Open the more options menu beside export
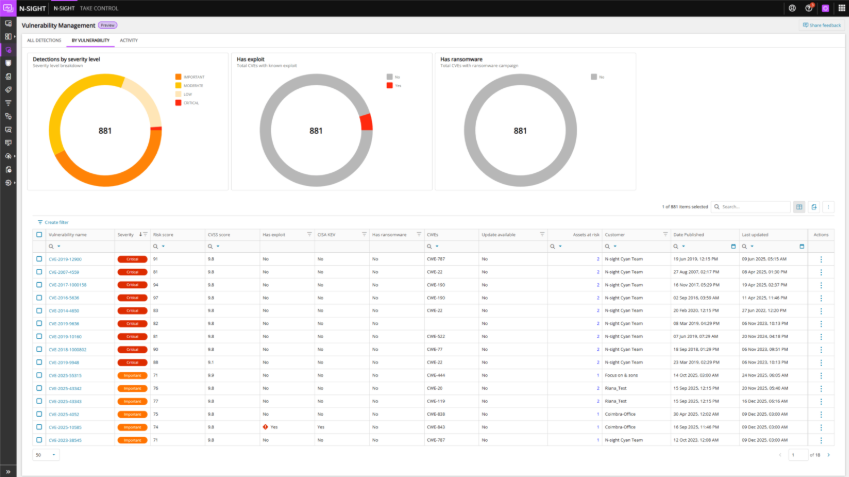 click(828, 207)
